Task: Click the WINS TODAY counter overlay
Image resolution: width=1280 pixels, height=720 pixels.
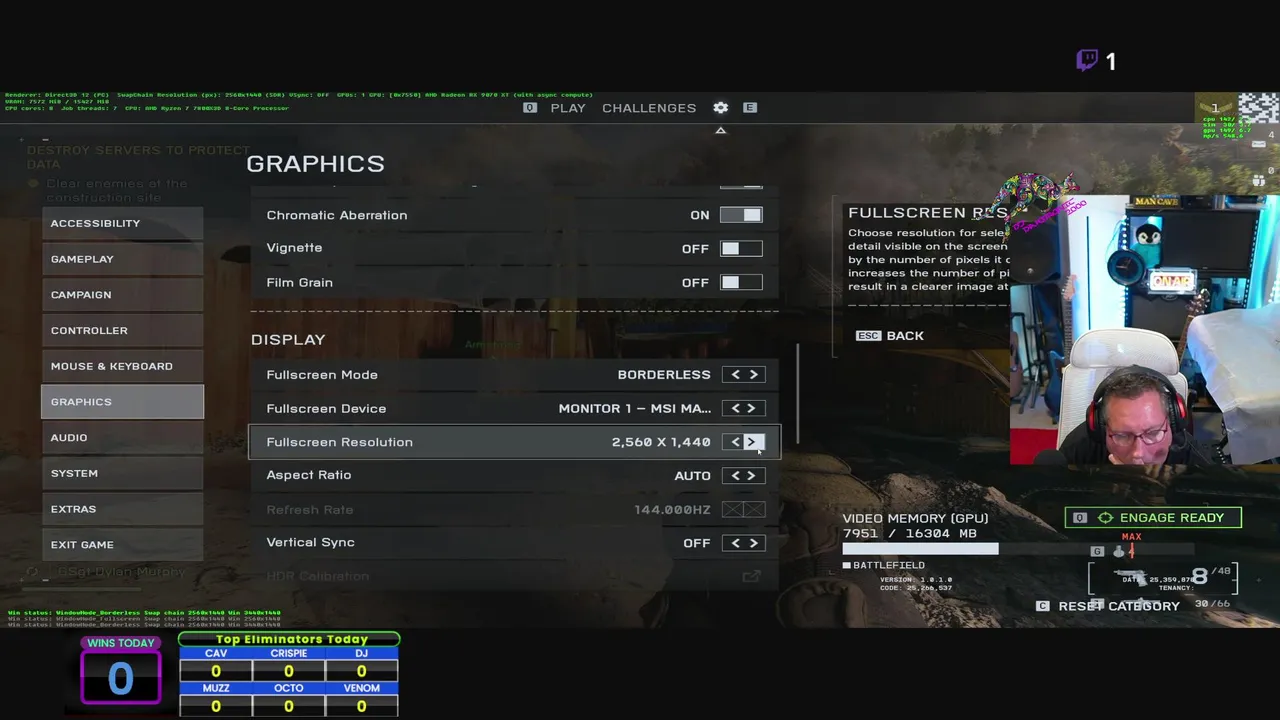Action: pos(121,670)
